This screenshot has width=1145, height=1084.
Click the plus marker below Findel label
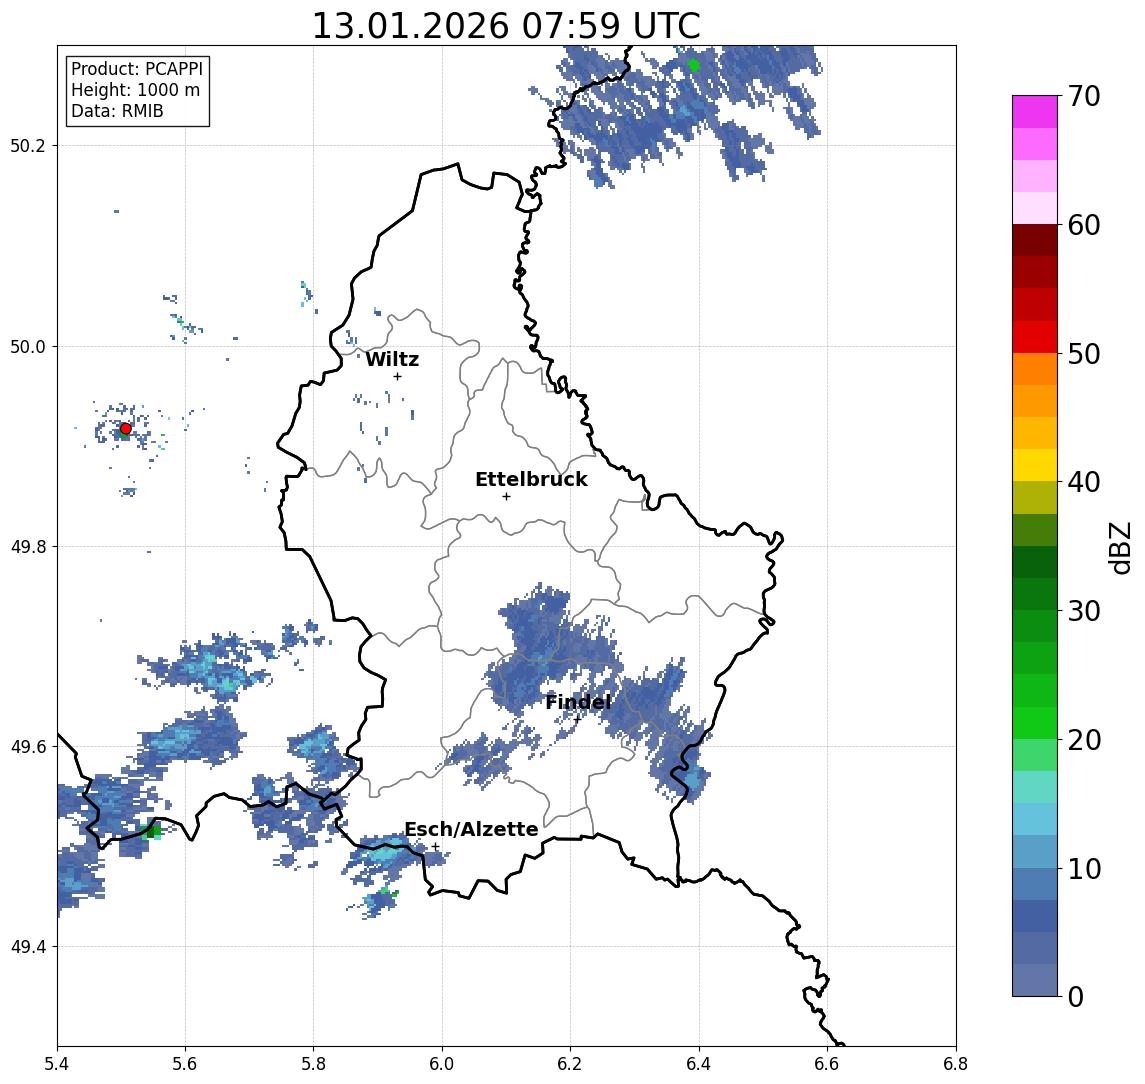click(x=578, y=719)
